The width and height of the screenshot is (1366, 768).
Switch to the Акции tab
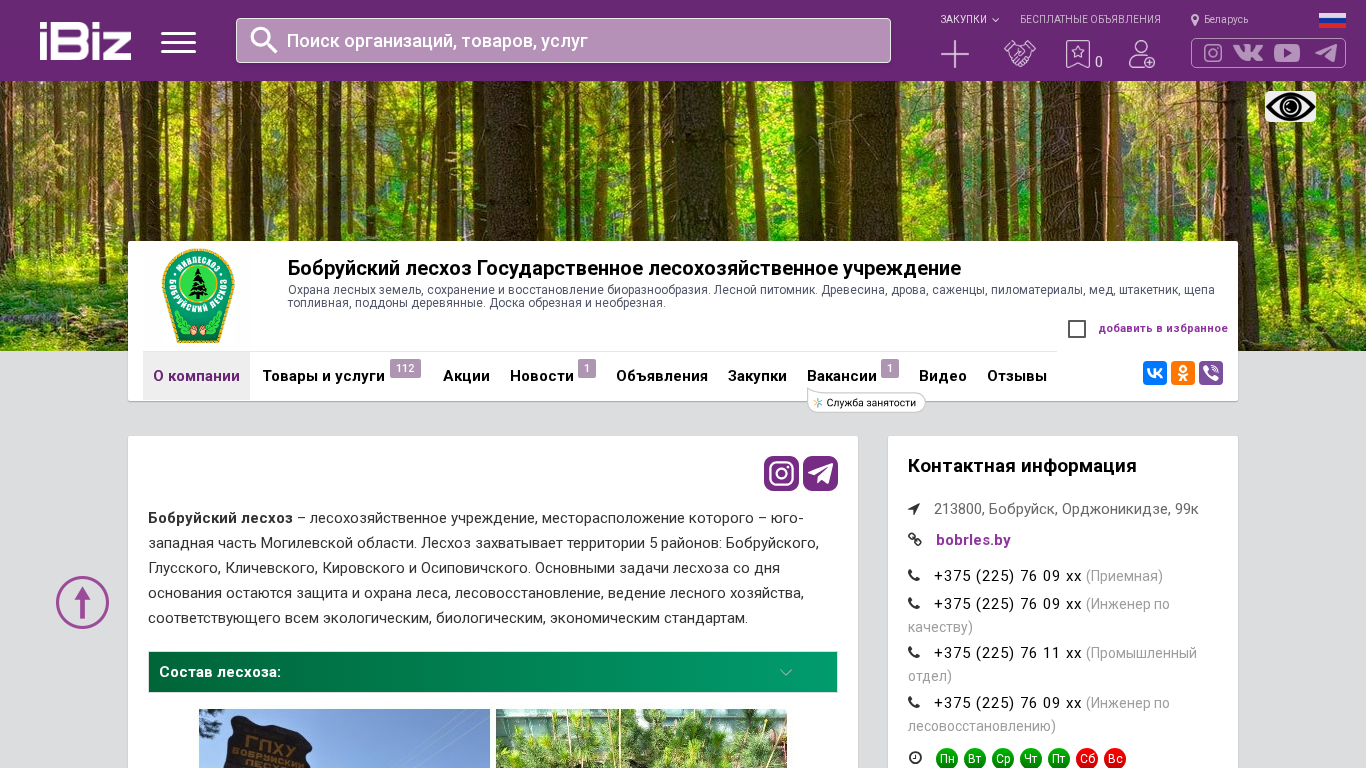(466, 376)
